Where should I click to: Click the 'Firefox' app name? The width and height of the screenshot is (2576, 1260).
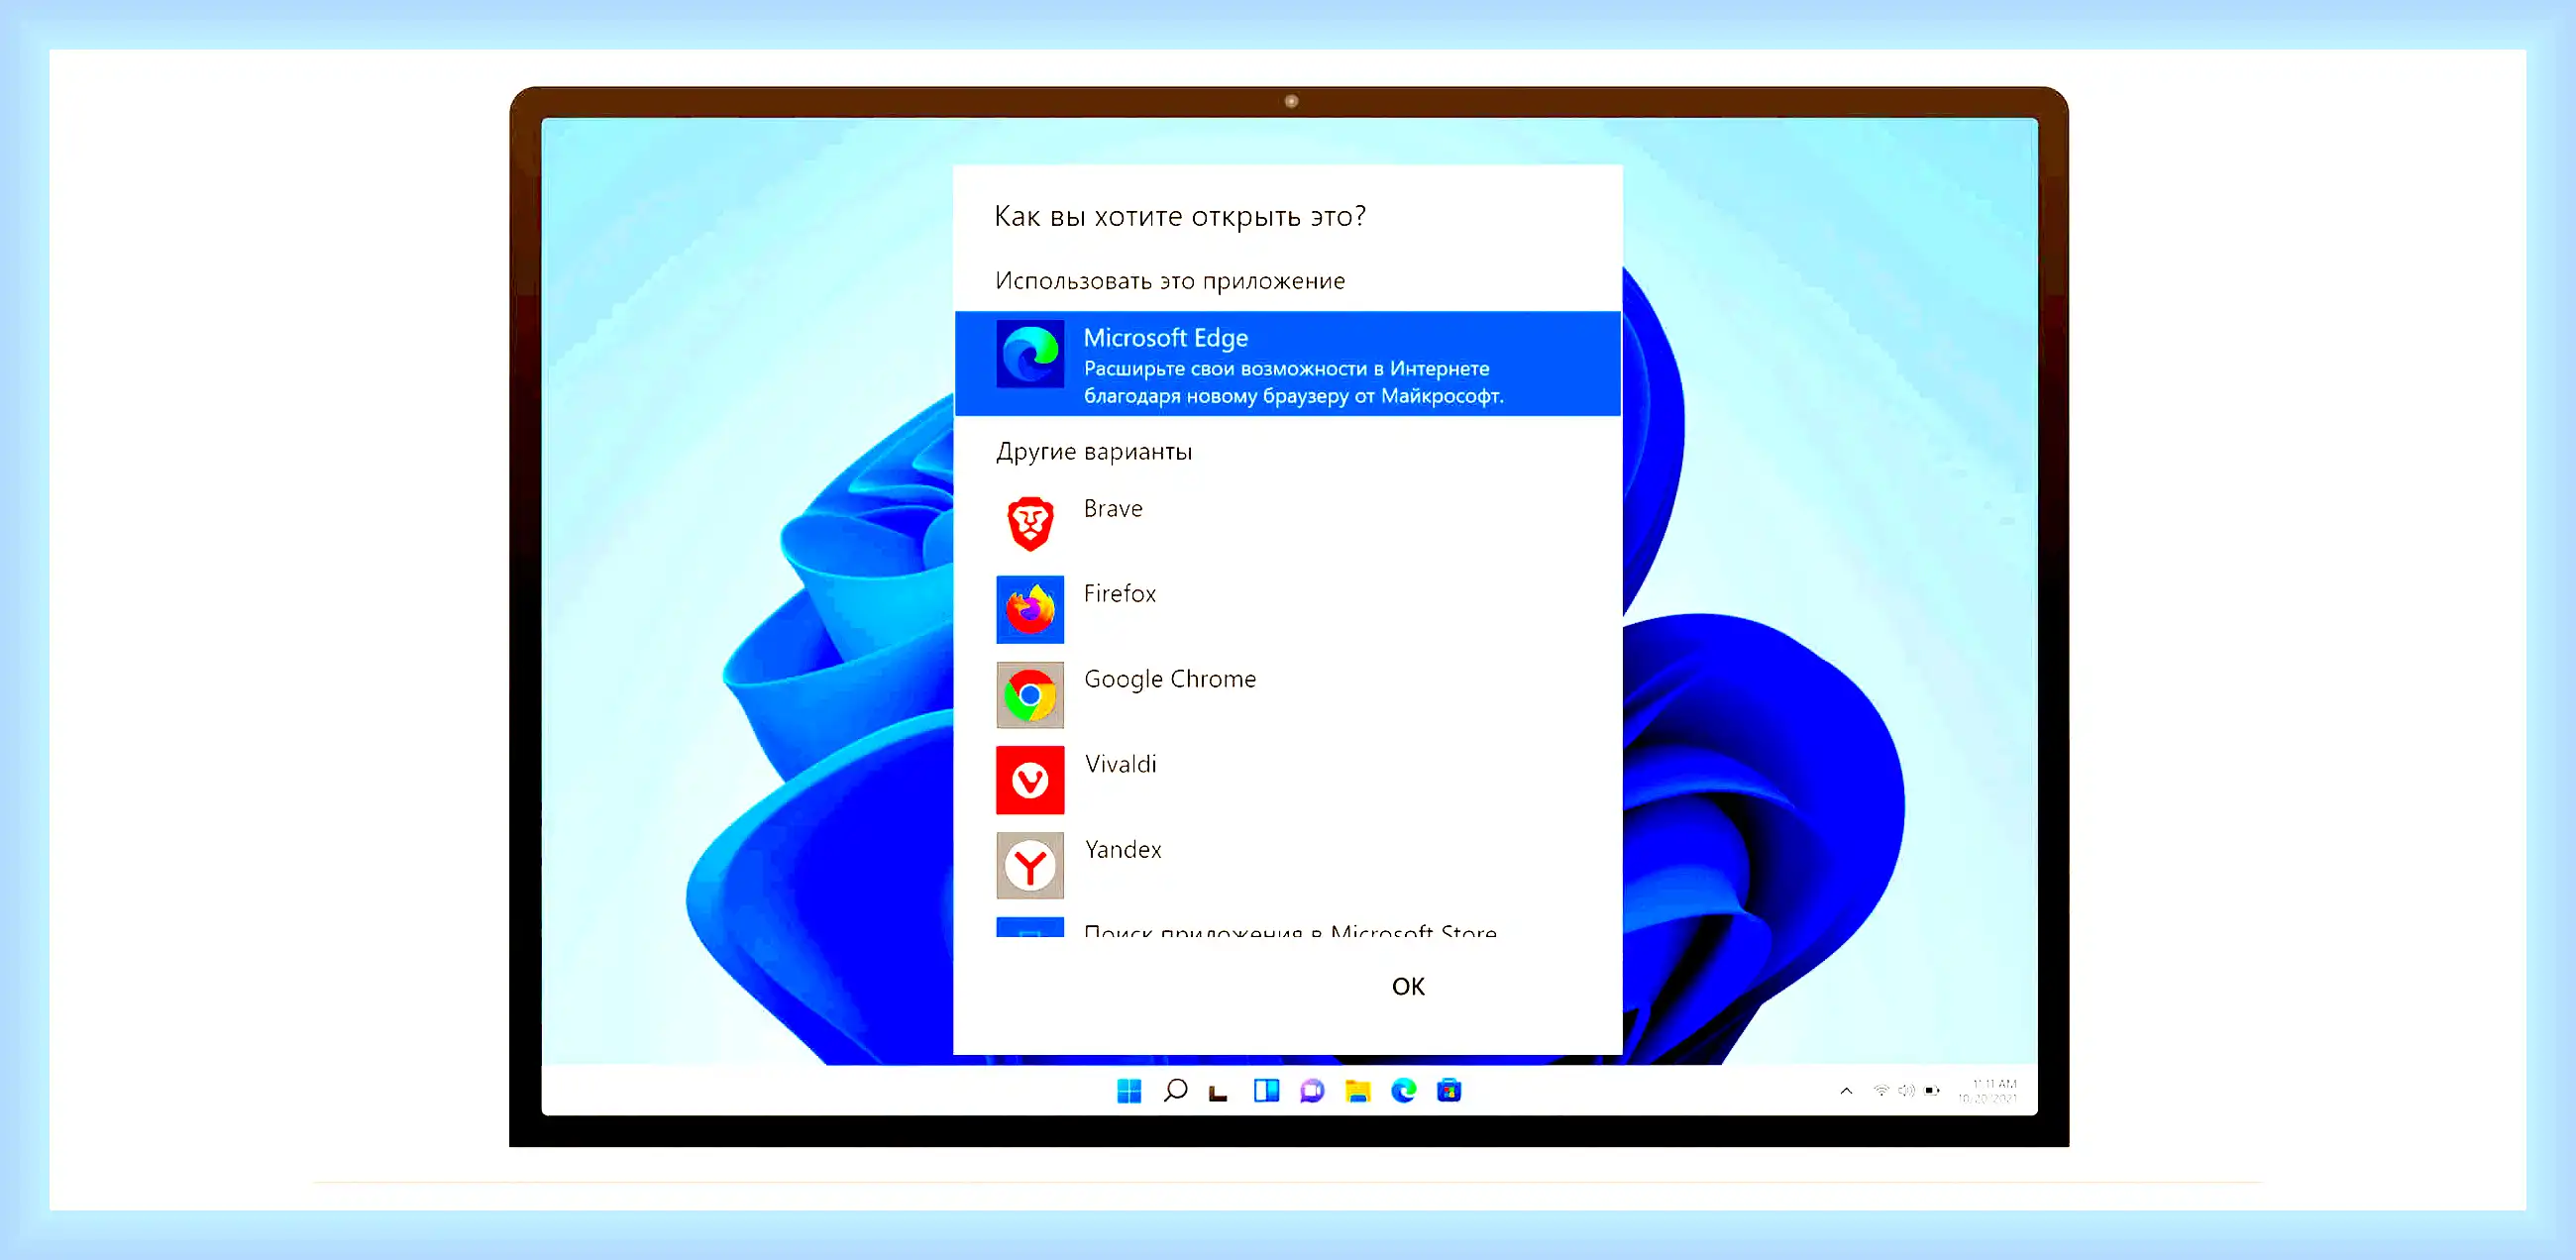[x=1119, y=594]
